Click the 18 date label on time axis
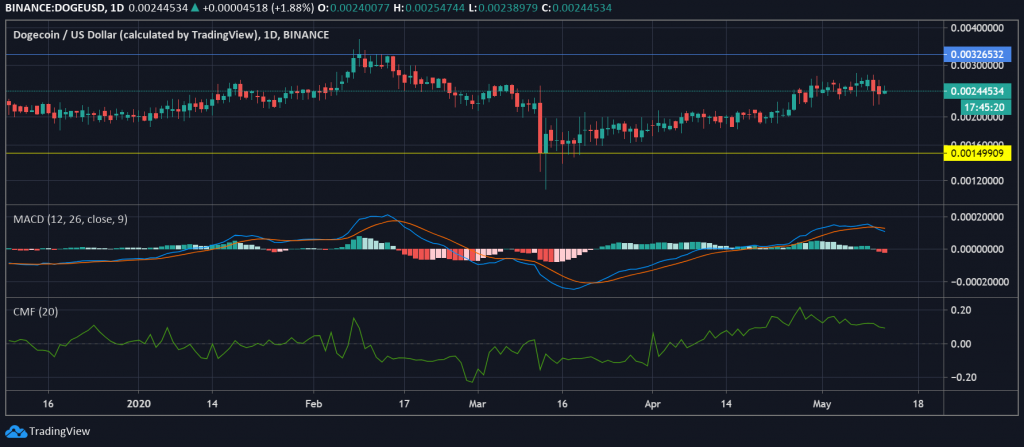This screenshot has height=447, width=1024. (x=918, y=403)
